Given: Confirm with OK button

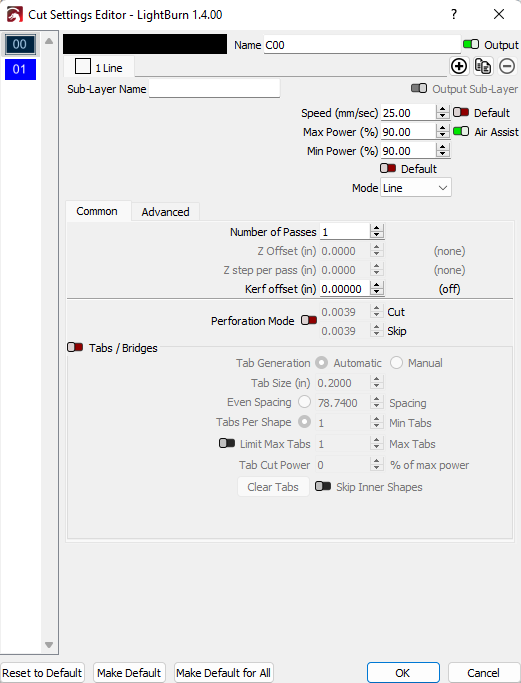Looking at the screenshot, I should (x=403, y=673).
